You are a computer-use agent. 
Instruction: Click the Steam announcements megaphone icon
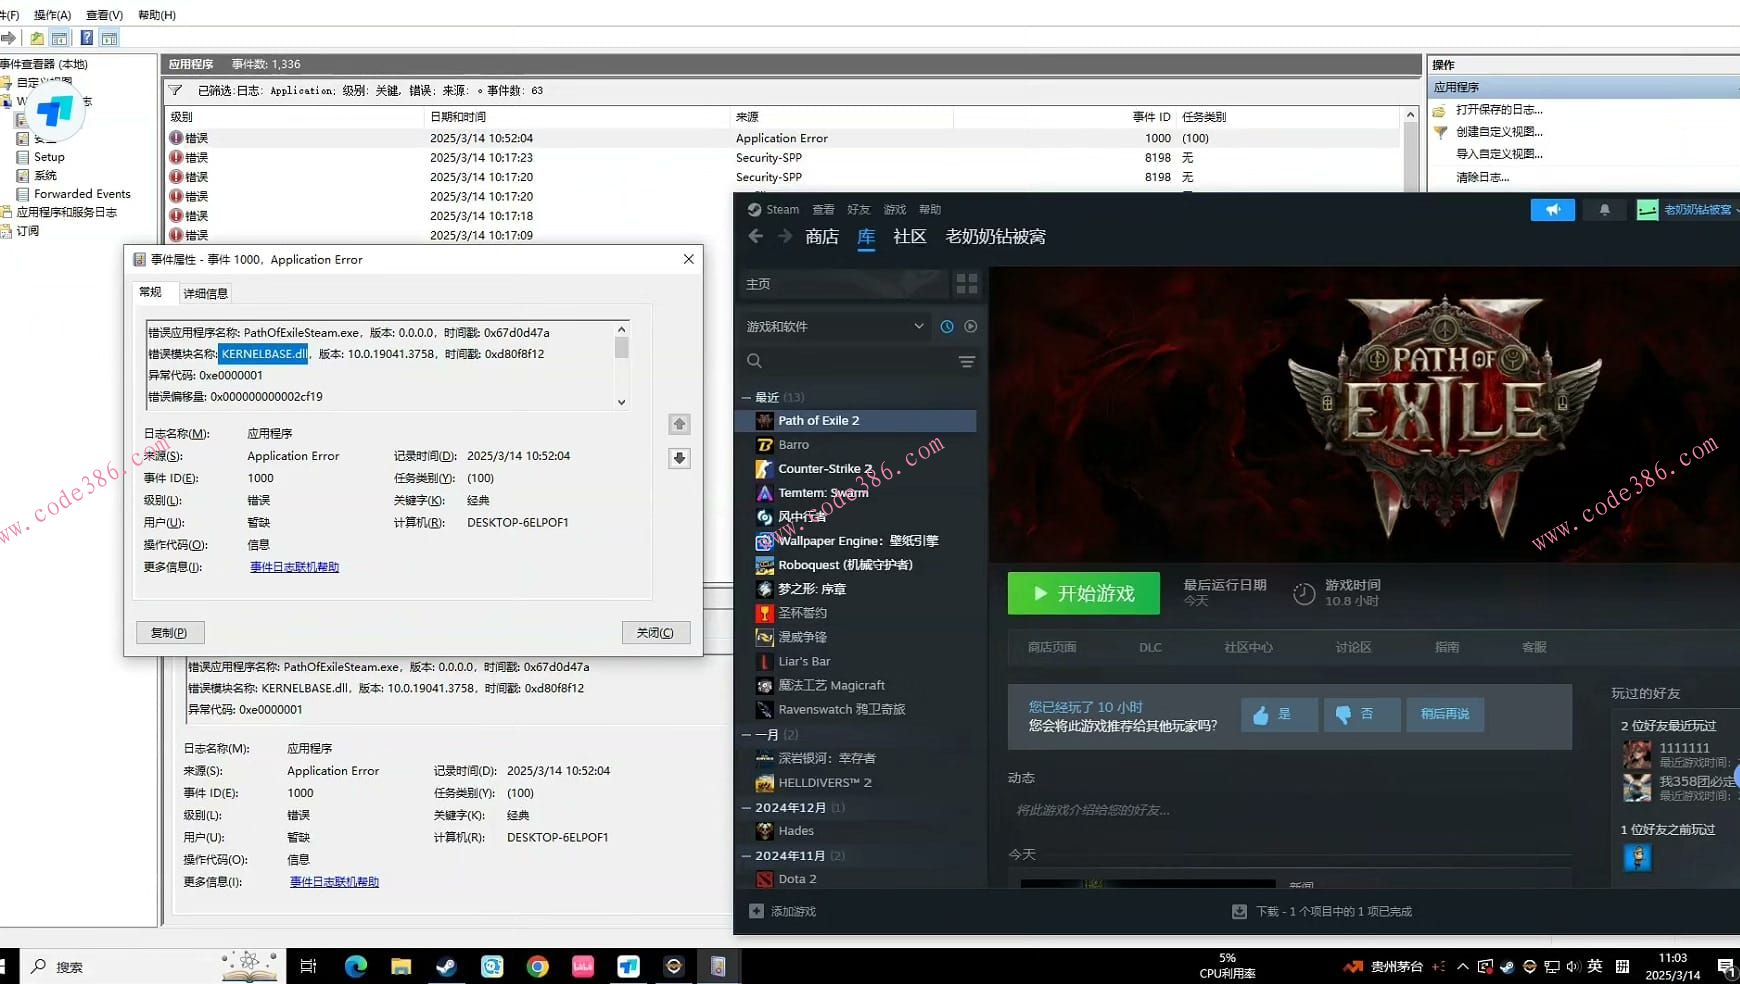(x=1552, y=210)
